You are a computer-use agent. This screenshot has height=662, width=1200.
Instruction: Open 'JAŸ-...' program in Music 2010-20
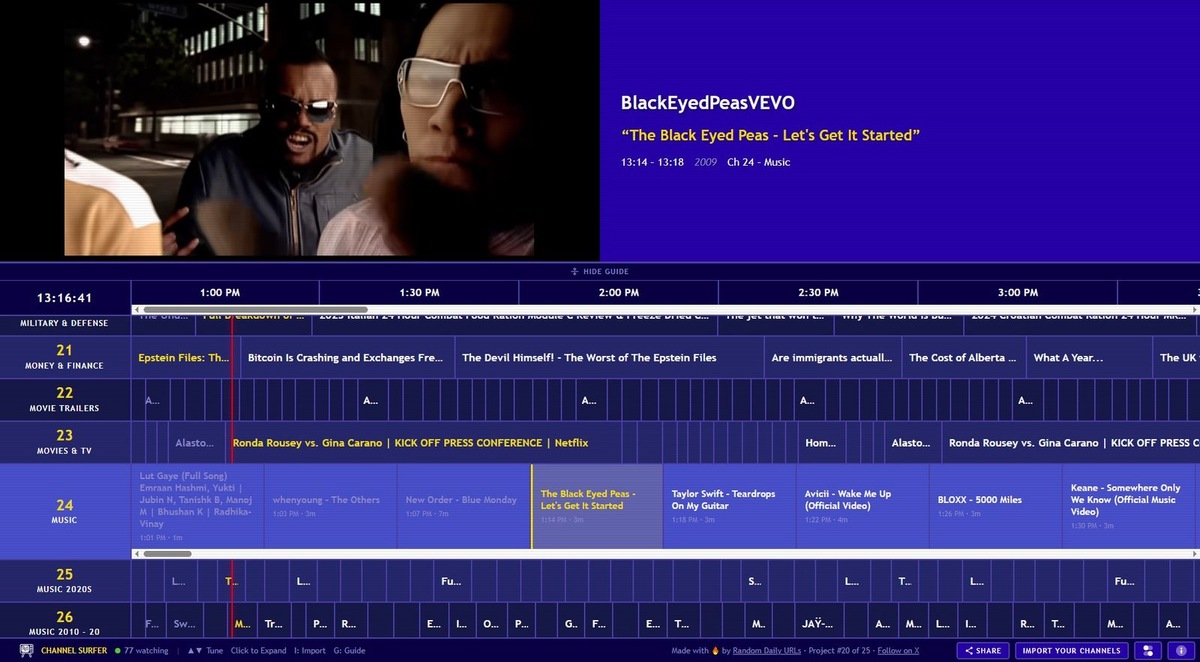pos(818,623)
